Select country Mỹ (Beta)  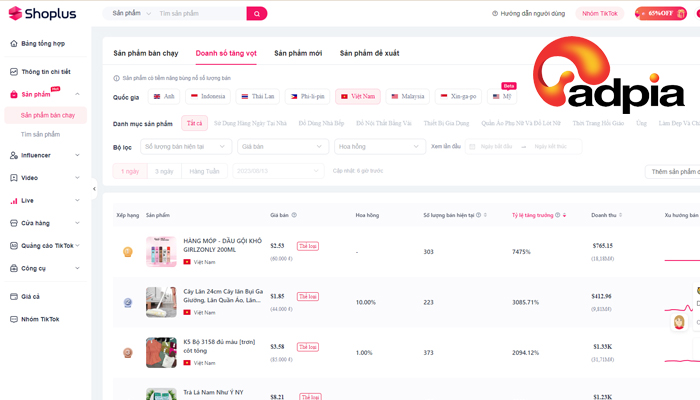point(502,96)
